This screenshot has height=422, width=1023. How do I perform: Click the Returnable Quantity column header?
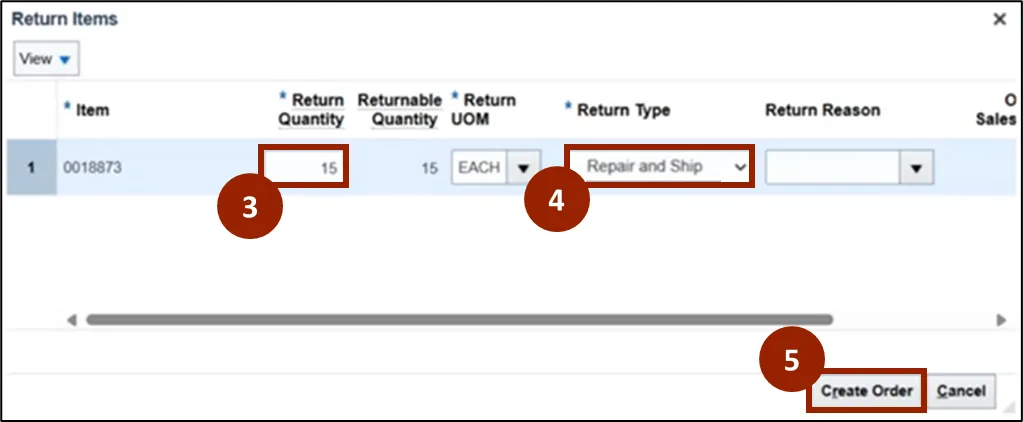(x=398, y=110)
